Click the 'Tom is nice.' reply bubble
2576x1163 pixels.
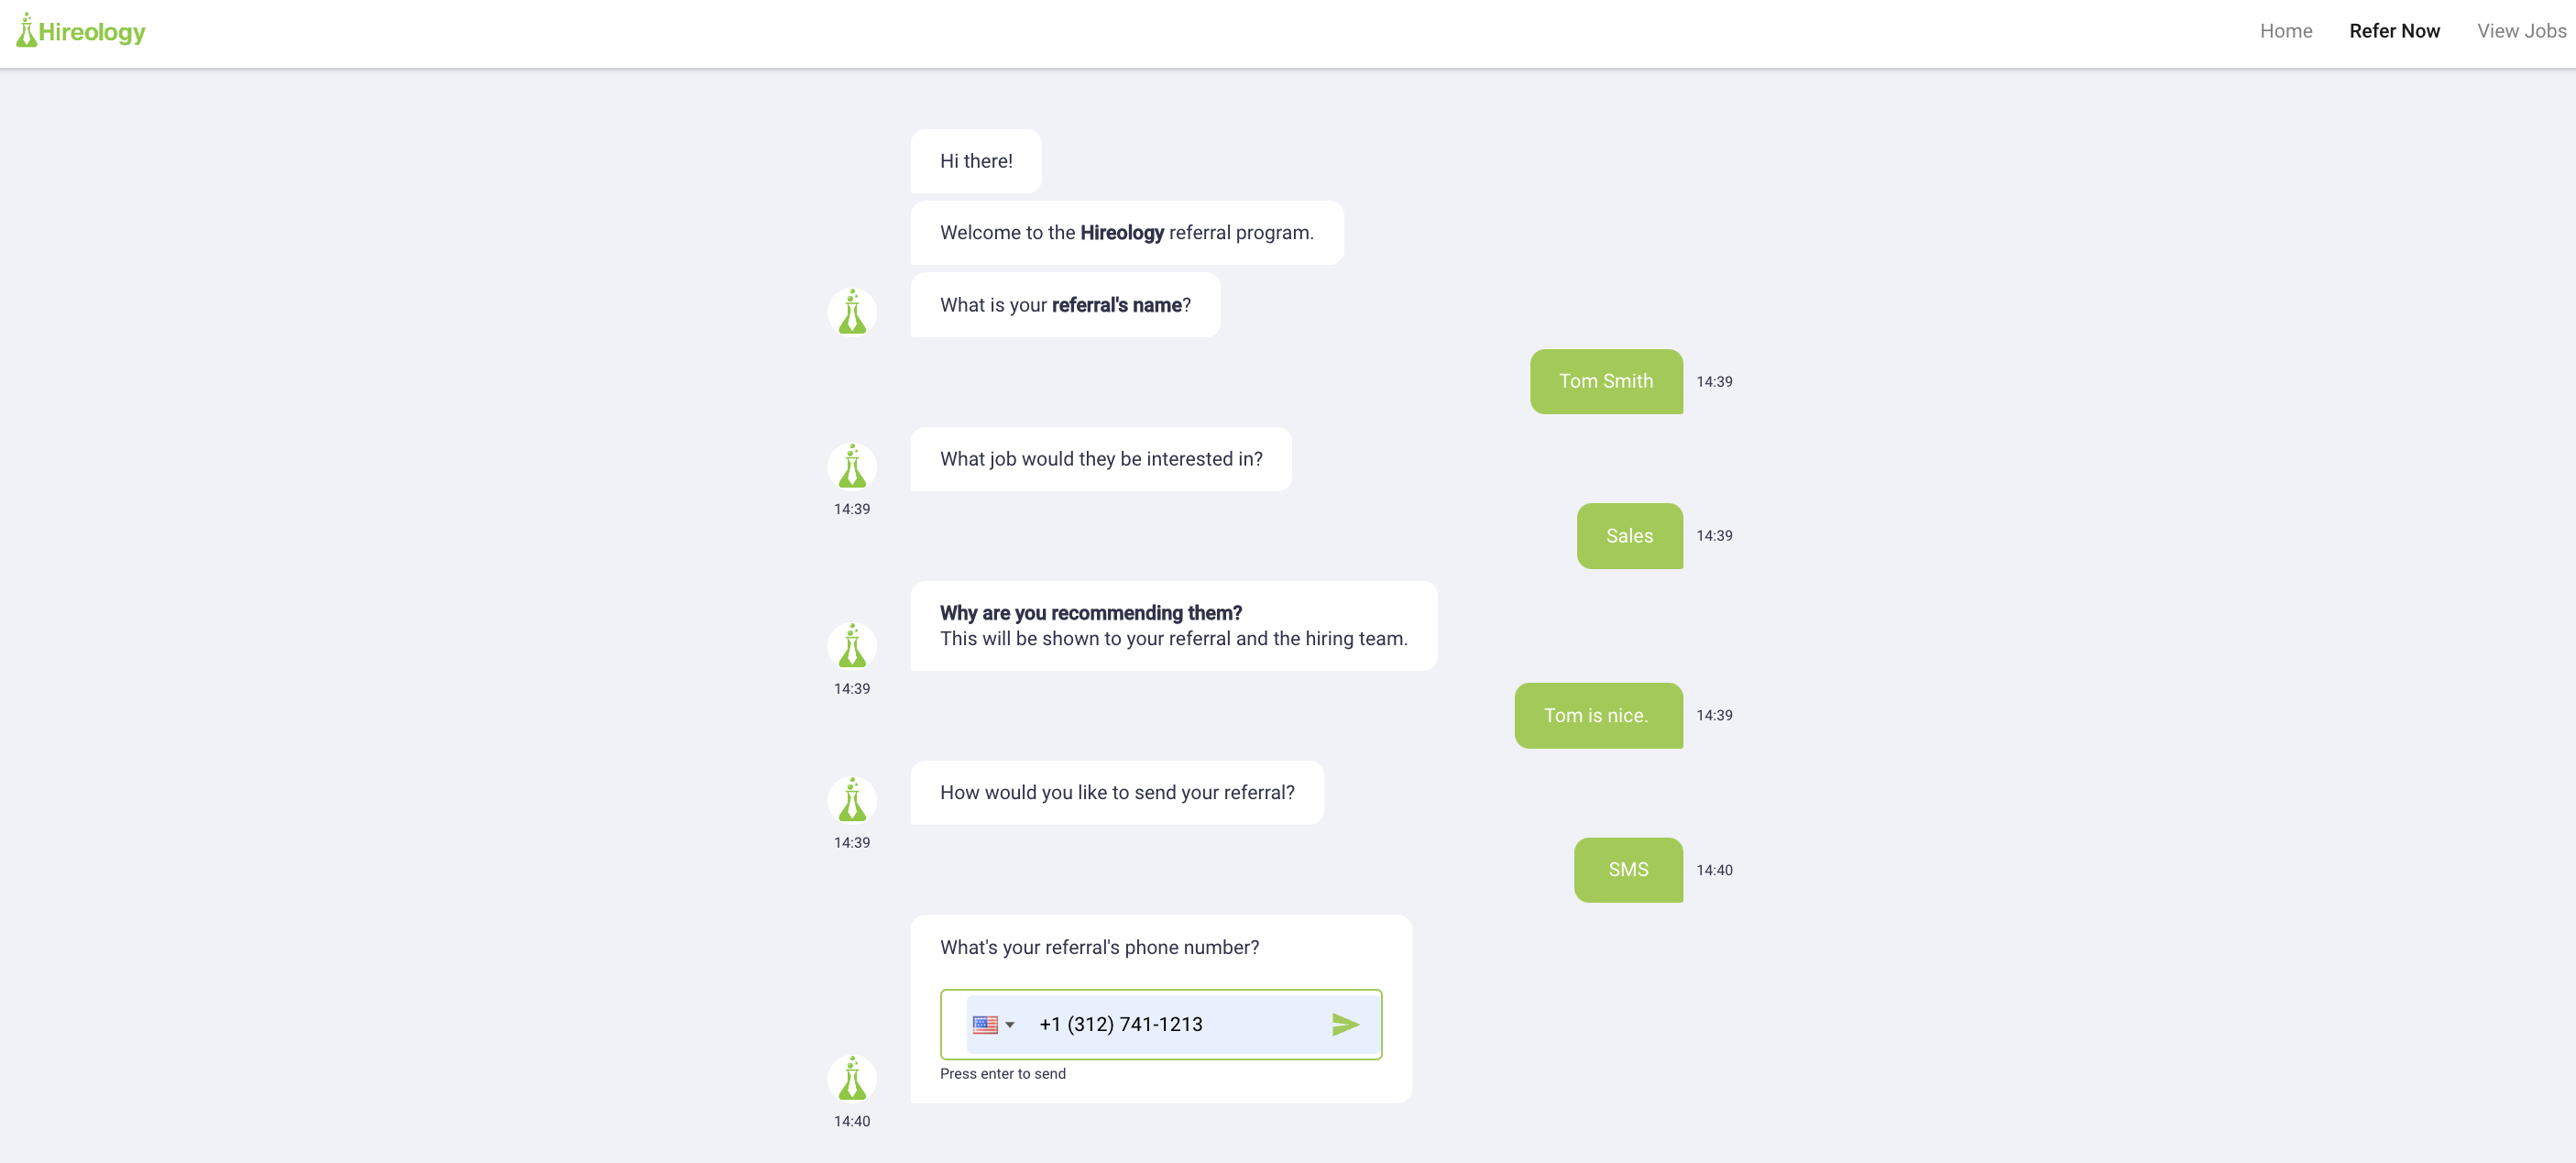pyautogui.click(x=1598, y=715)
